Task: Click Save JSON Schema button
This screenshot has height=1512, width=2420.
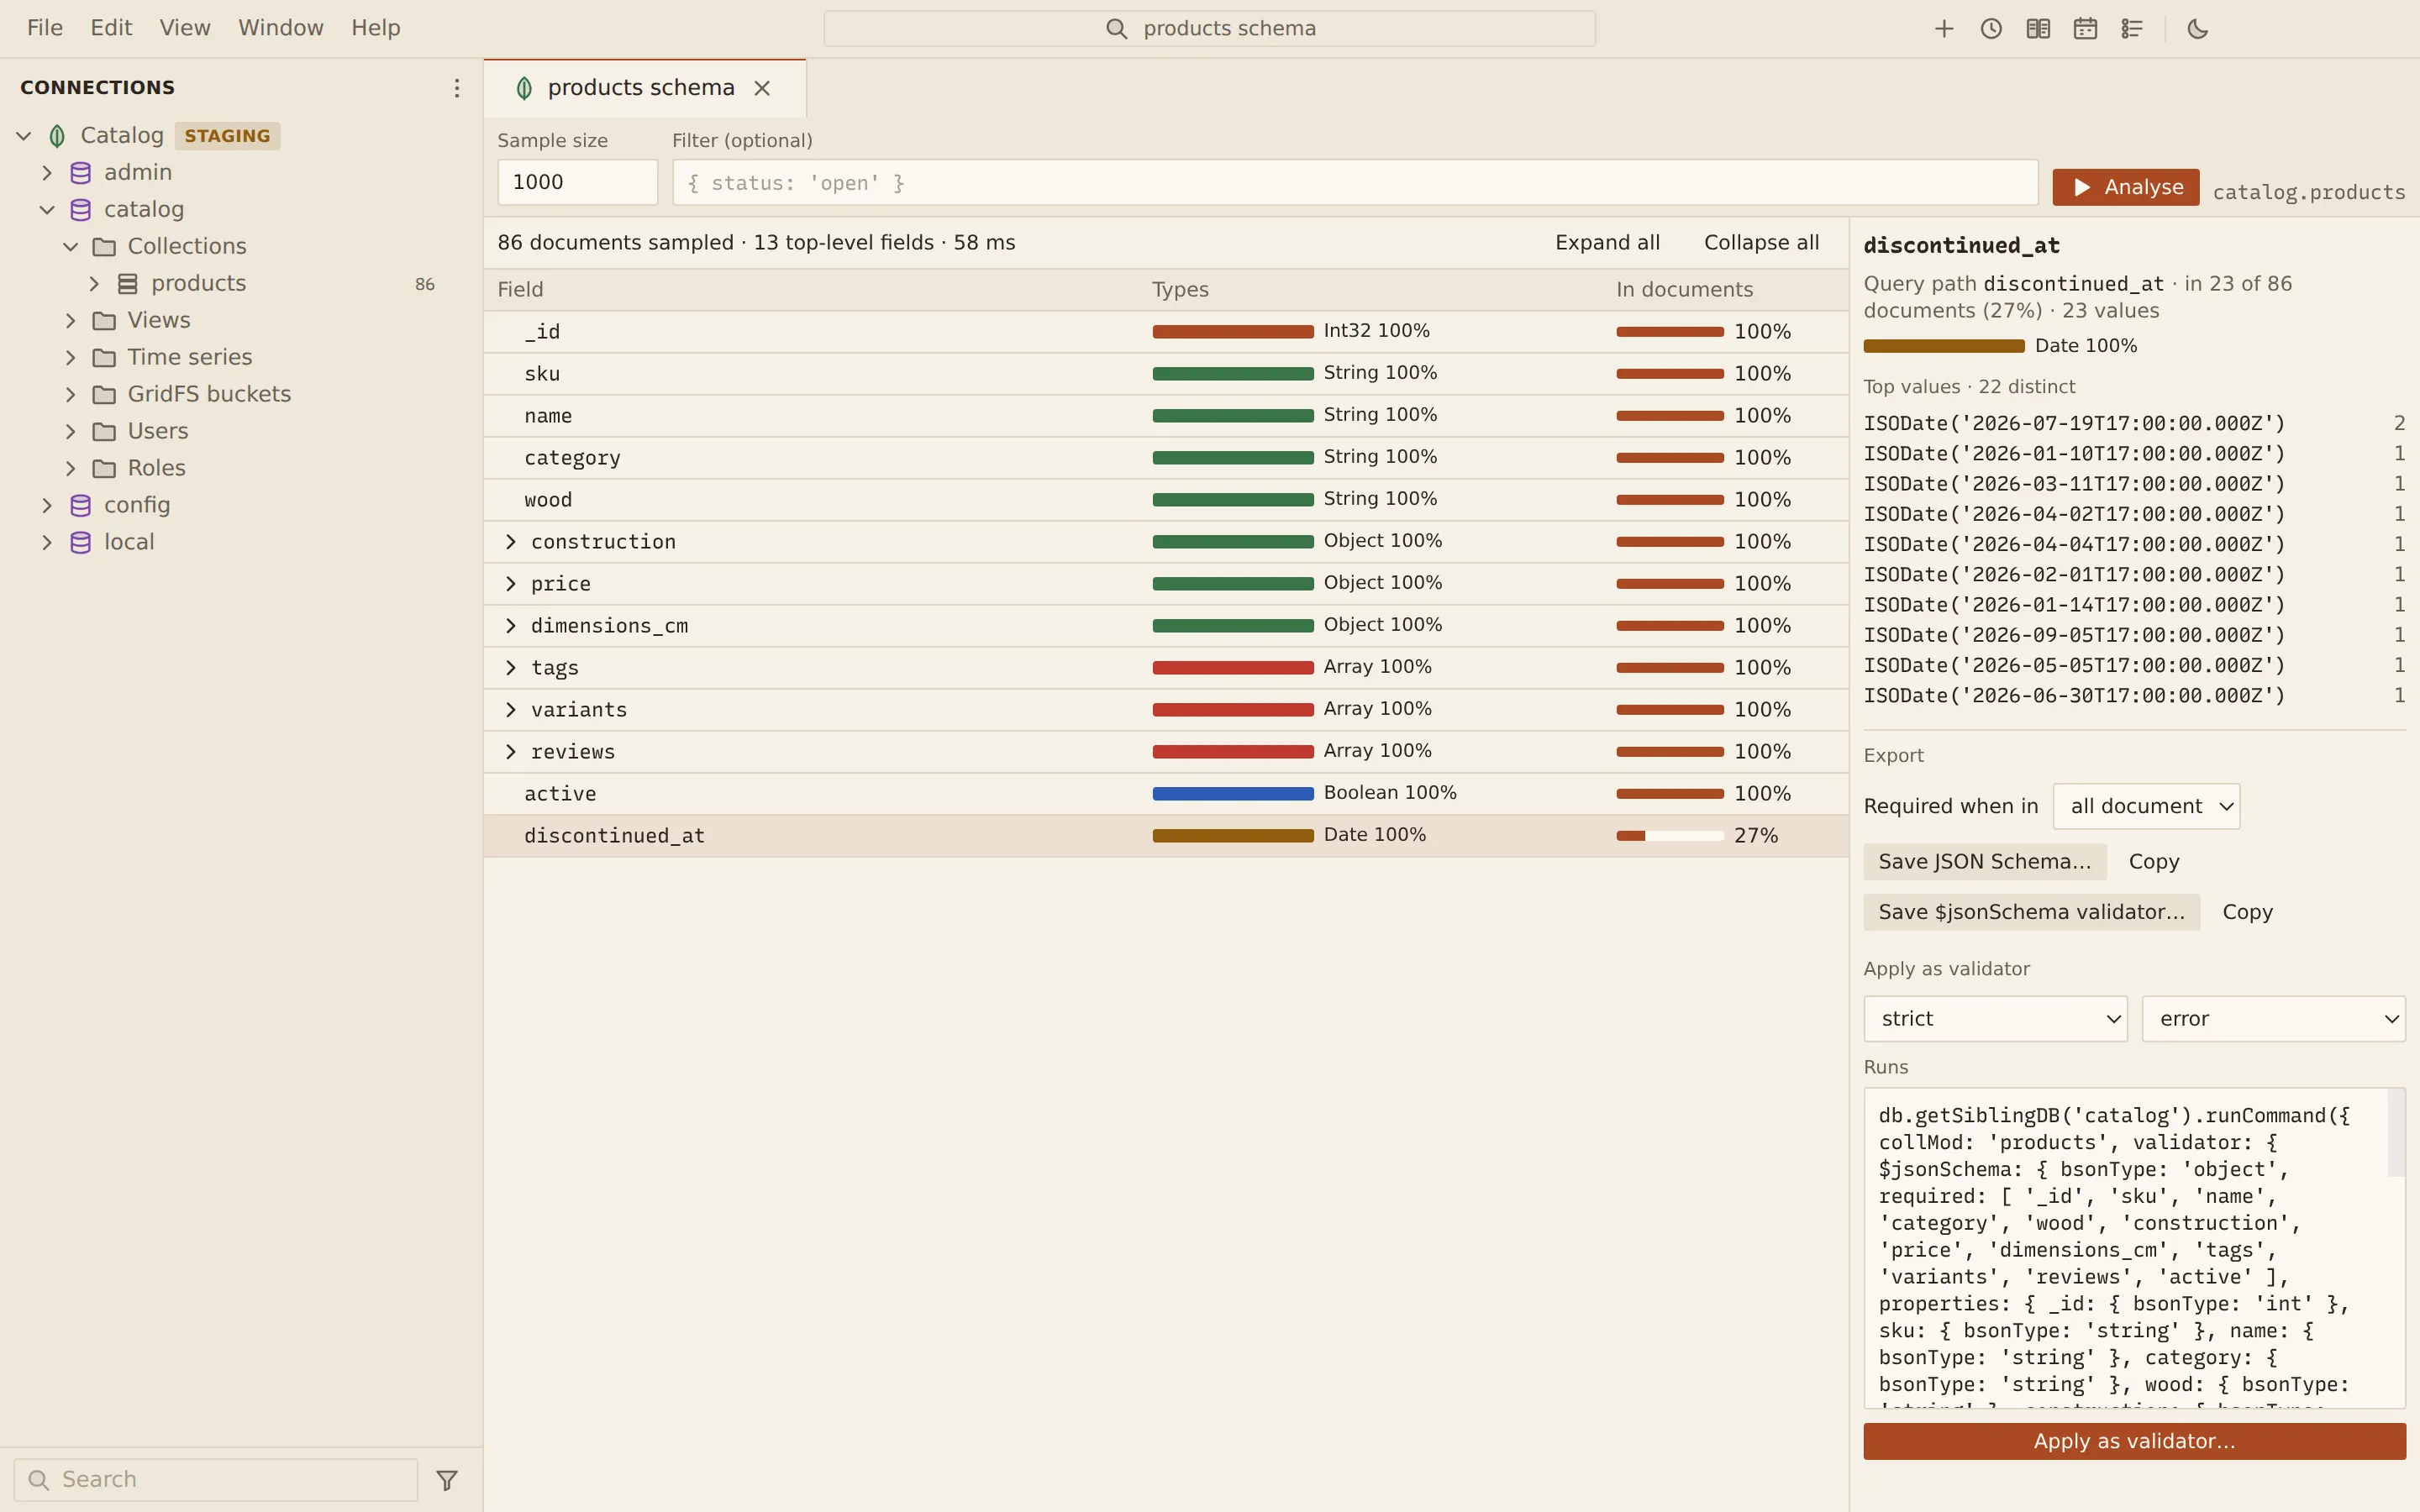Action: click(1984, 861)
